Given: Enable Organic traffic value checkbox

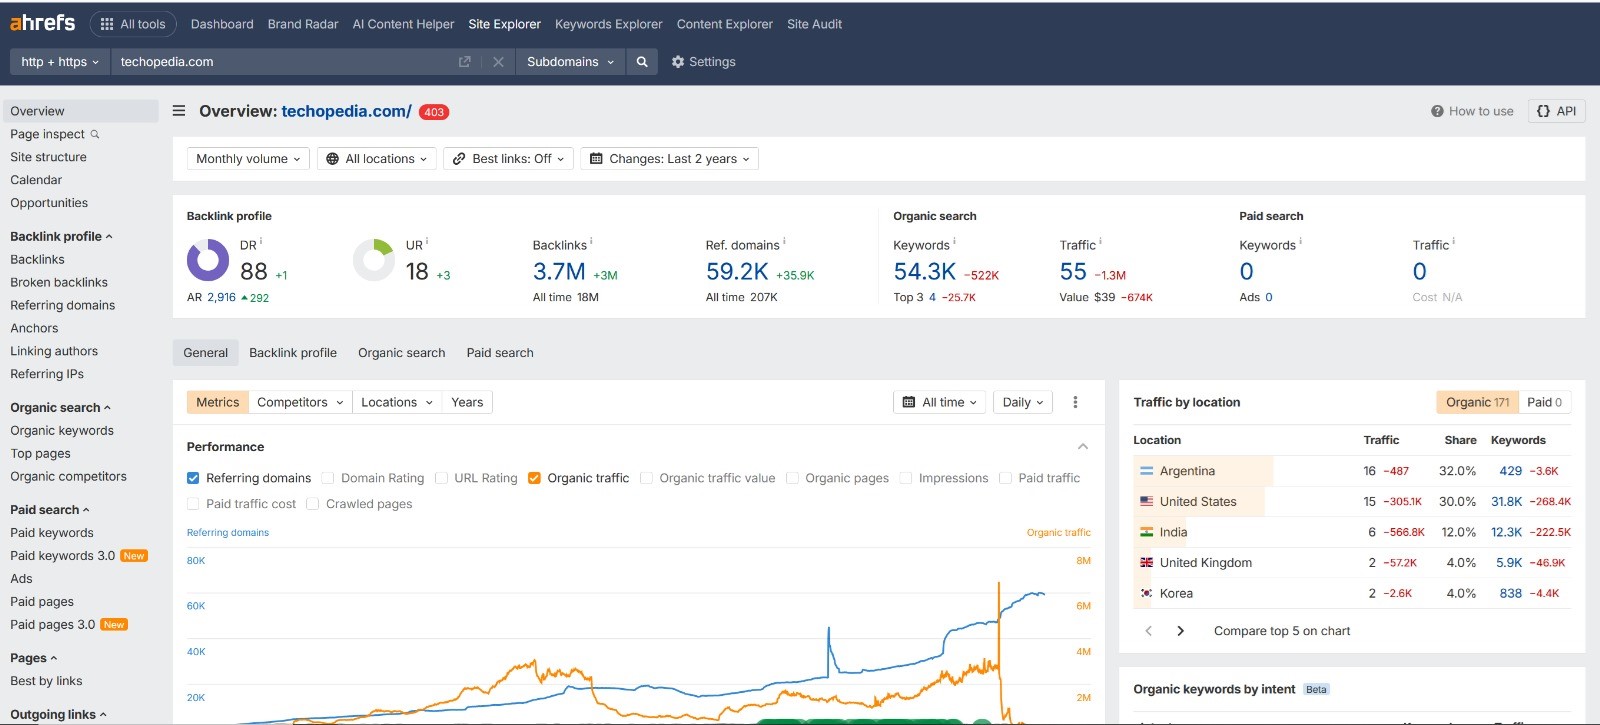Looking at the screenshot, I should (x=646, y=478).
